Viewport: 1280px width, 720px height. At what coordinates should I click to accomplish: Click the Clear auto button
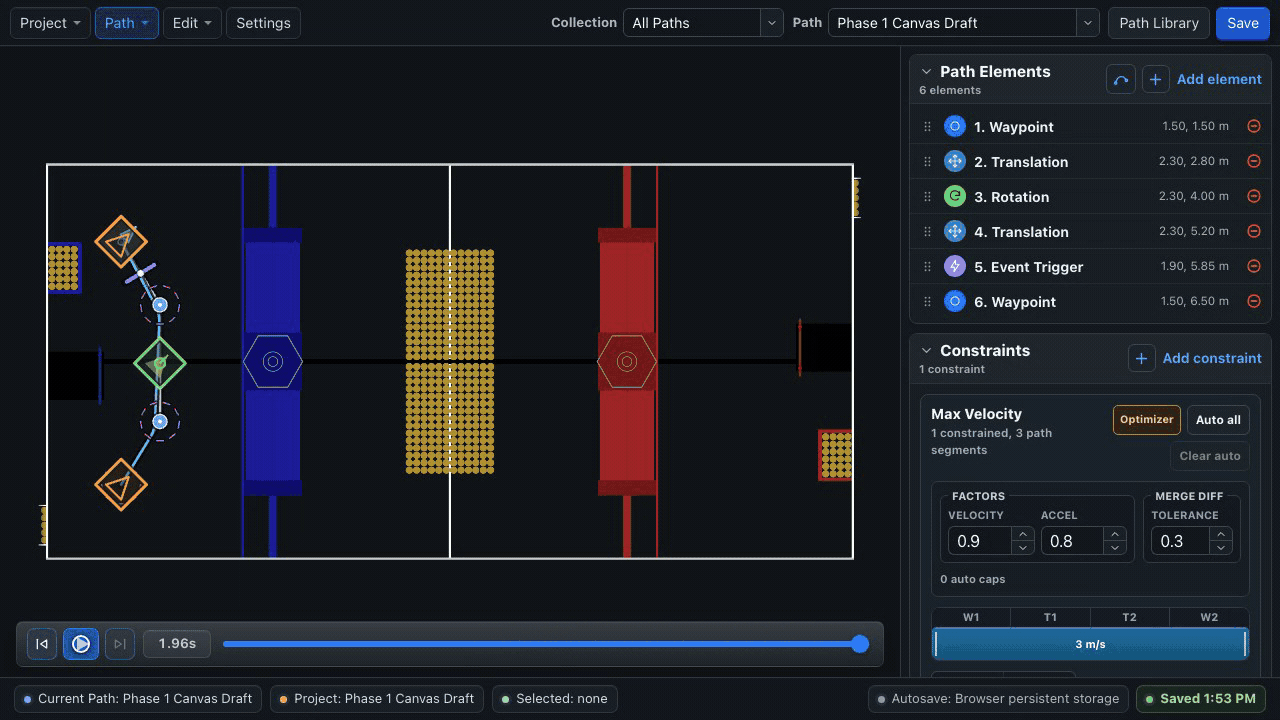click(1209, 456)
